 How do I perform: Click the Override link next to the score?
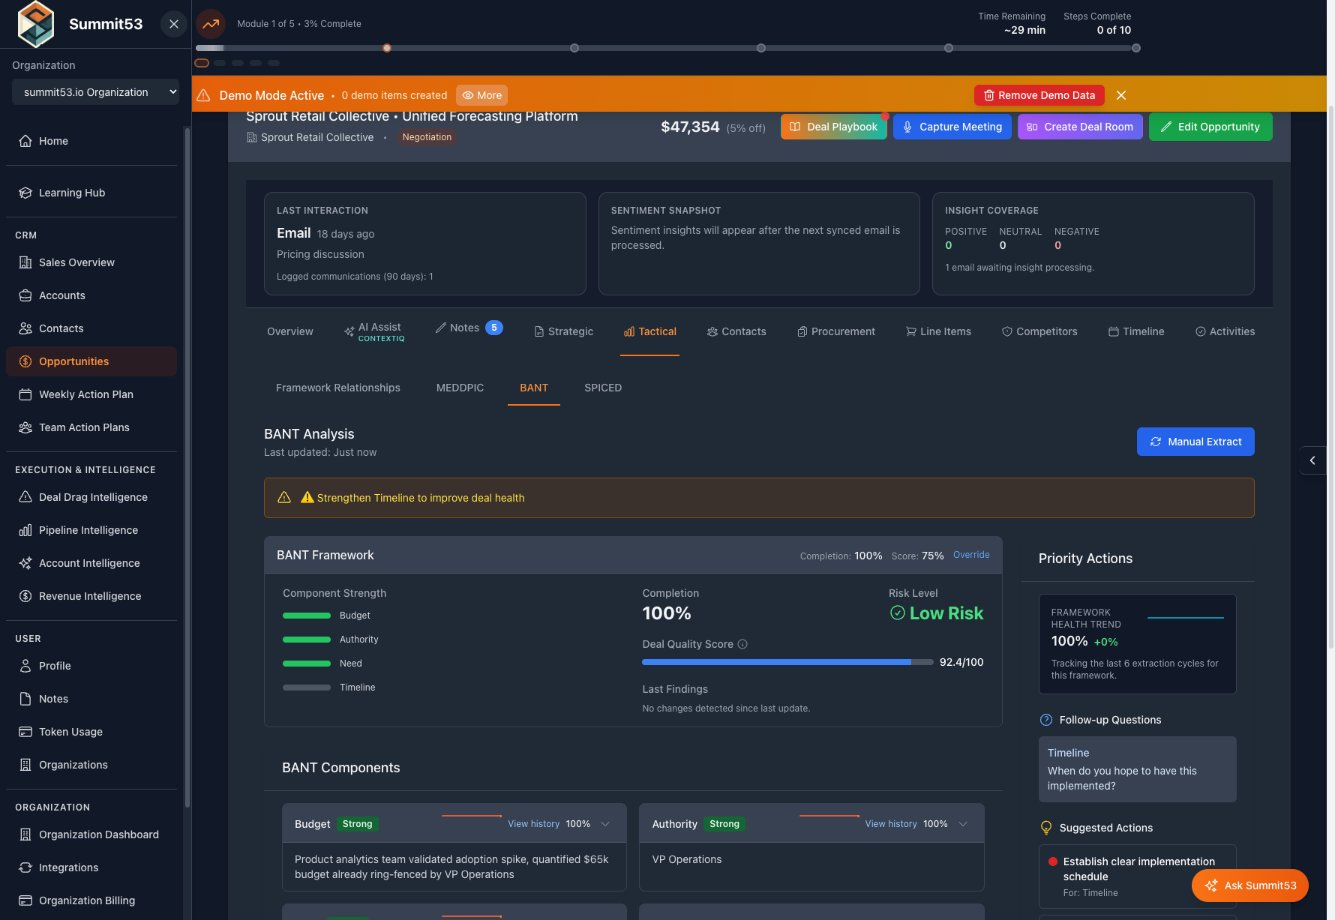coord(970,555)
